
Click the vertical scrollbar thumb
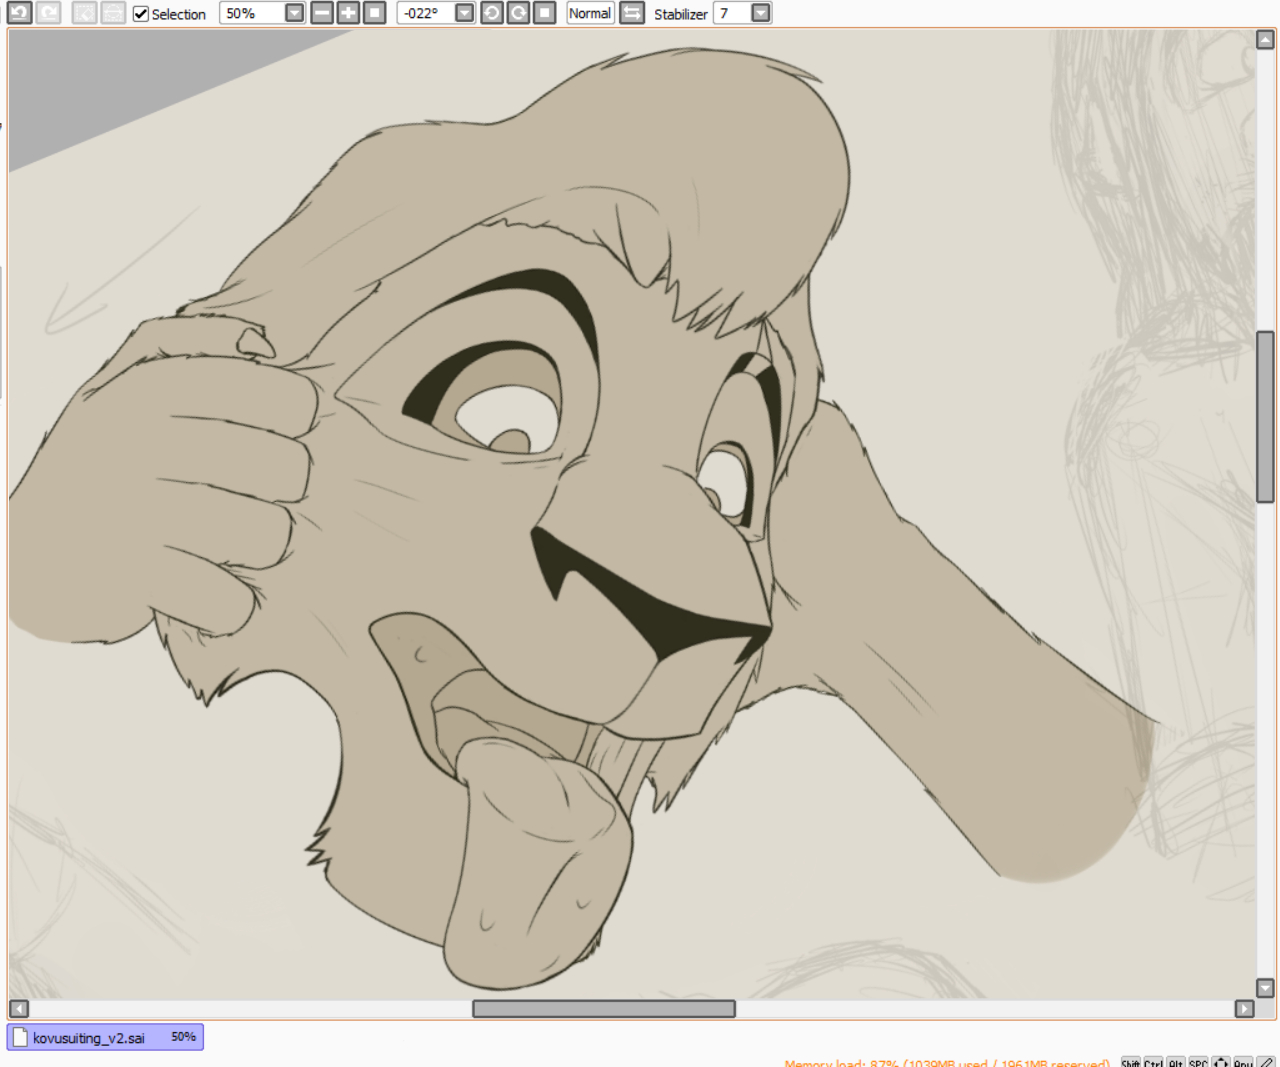click(1265, 416)
